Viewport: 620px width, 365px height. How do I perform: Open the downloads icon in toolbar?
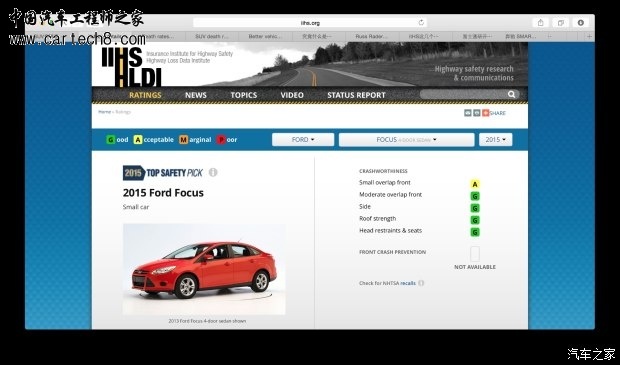coord(580,23)
